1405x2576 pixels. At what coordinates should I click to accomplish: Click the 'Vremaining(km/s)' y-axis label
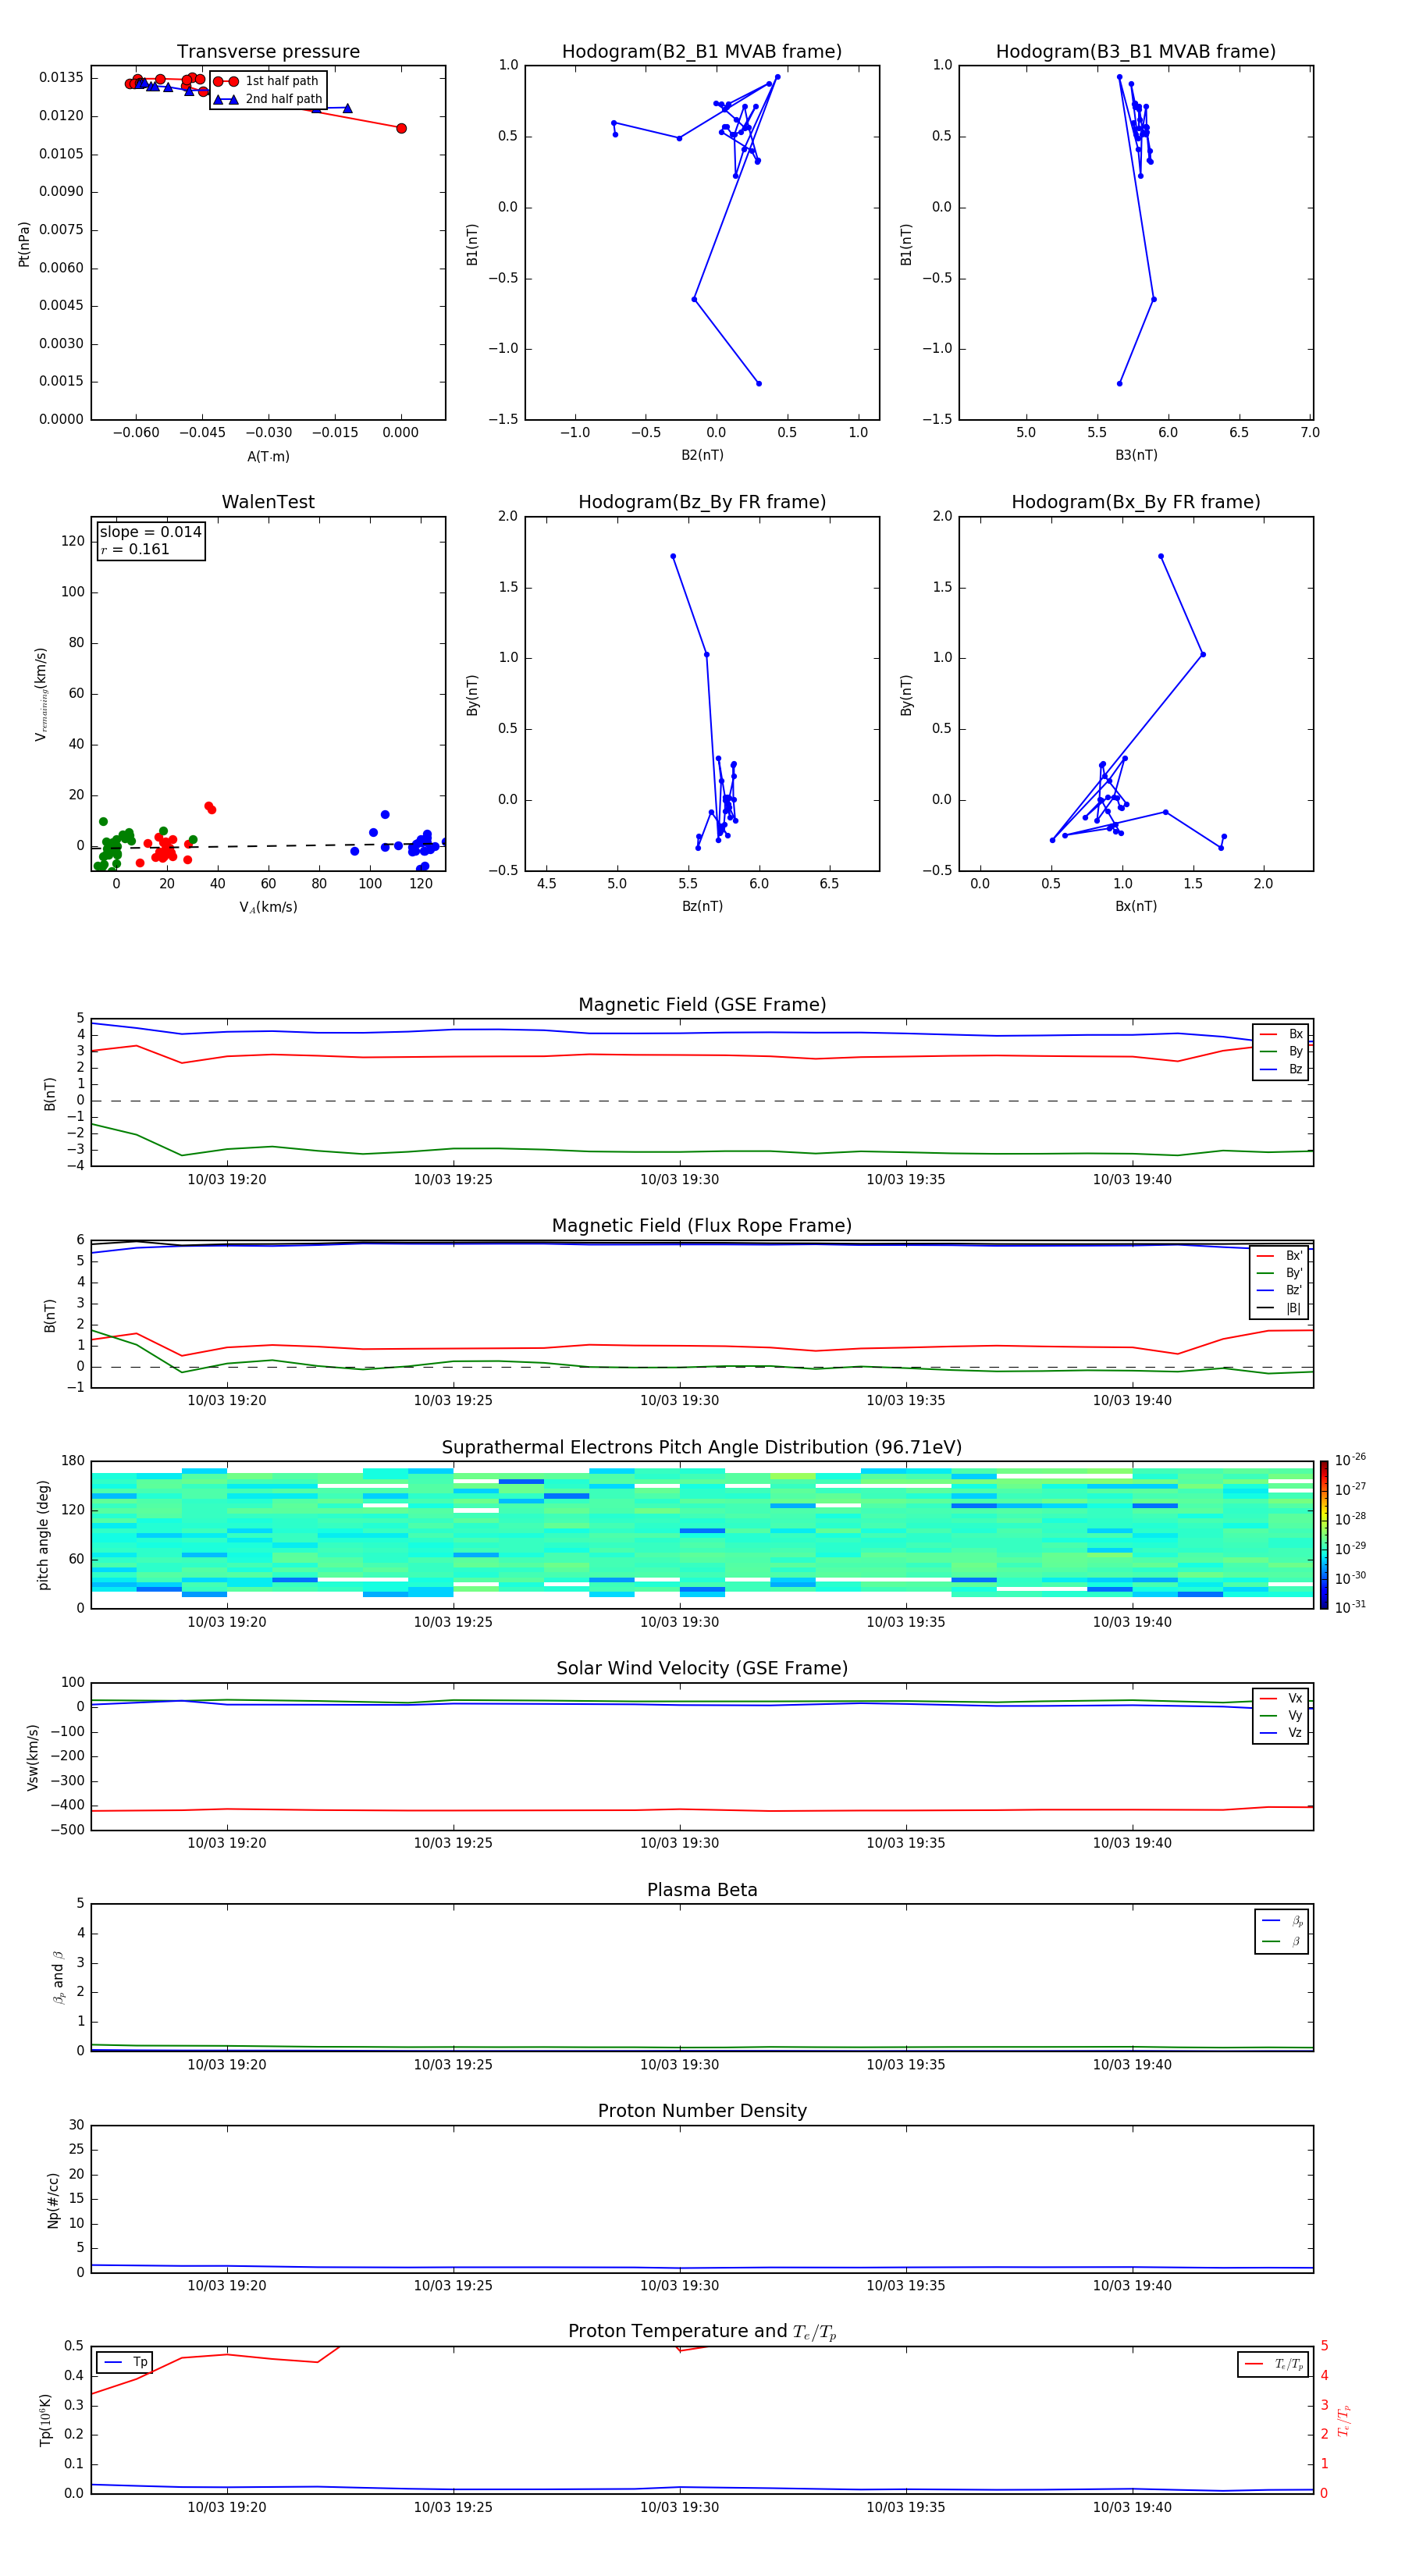point(42,694)
